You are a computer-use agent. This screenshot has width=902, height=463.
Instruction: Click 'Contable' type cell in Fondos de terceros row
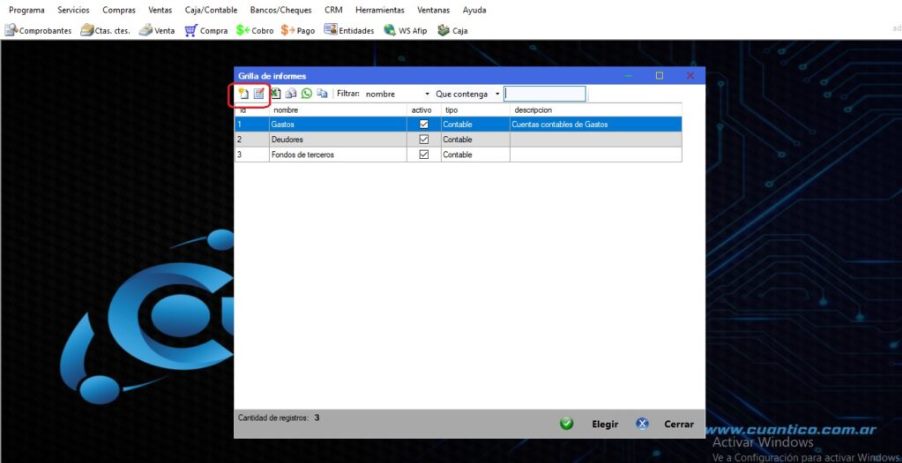(x=475, y=154)
